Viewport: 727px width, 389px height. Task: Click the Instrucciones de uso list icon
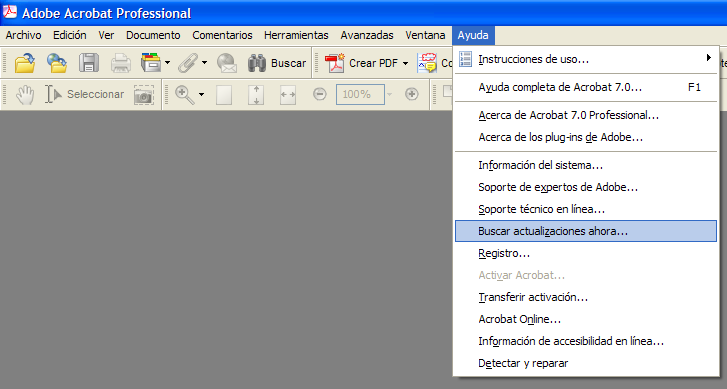(x=465, y=59)
